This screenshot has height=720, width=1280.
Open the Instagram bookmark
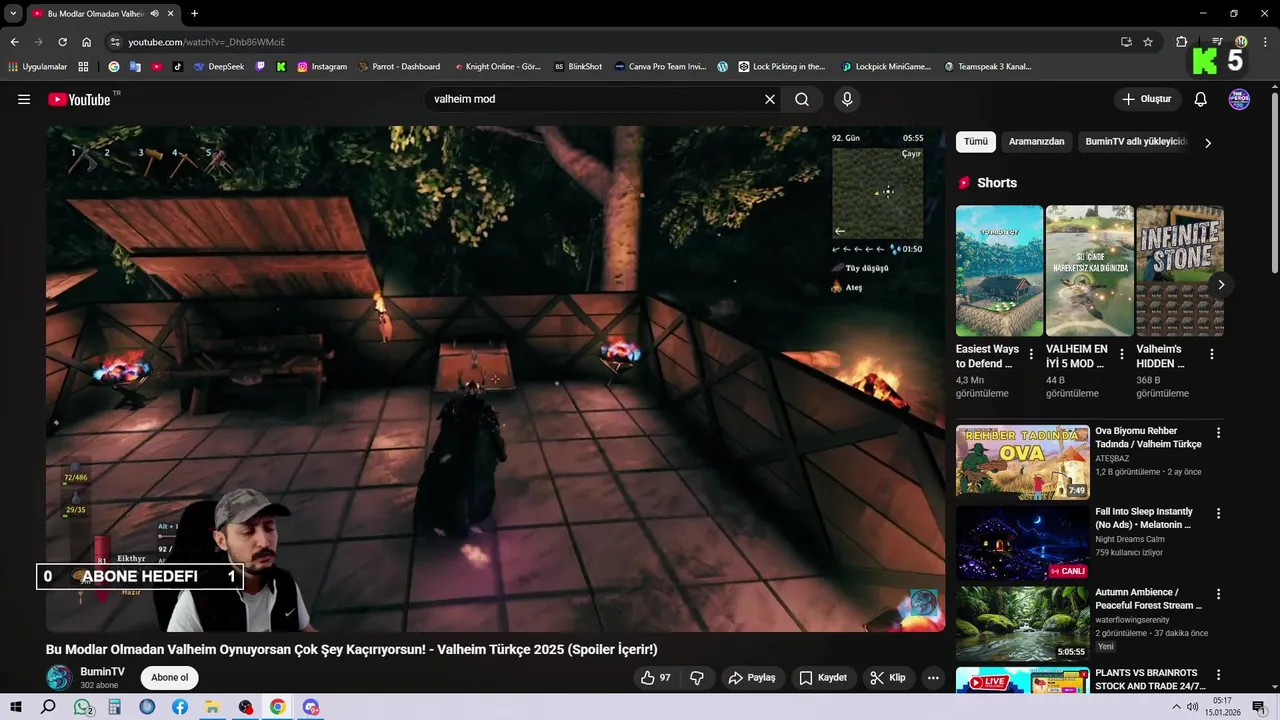click(x=322, y=67)
